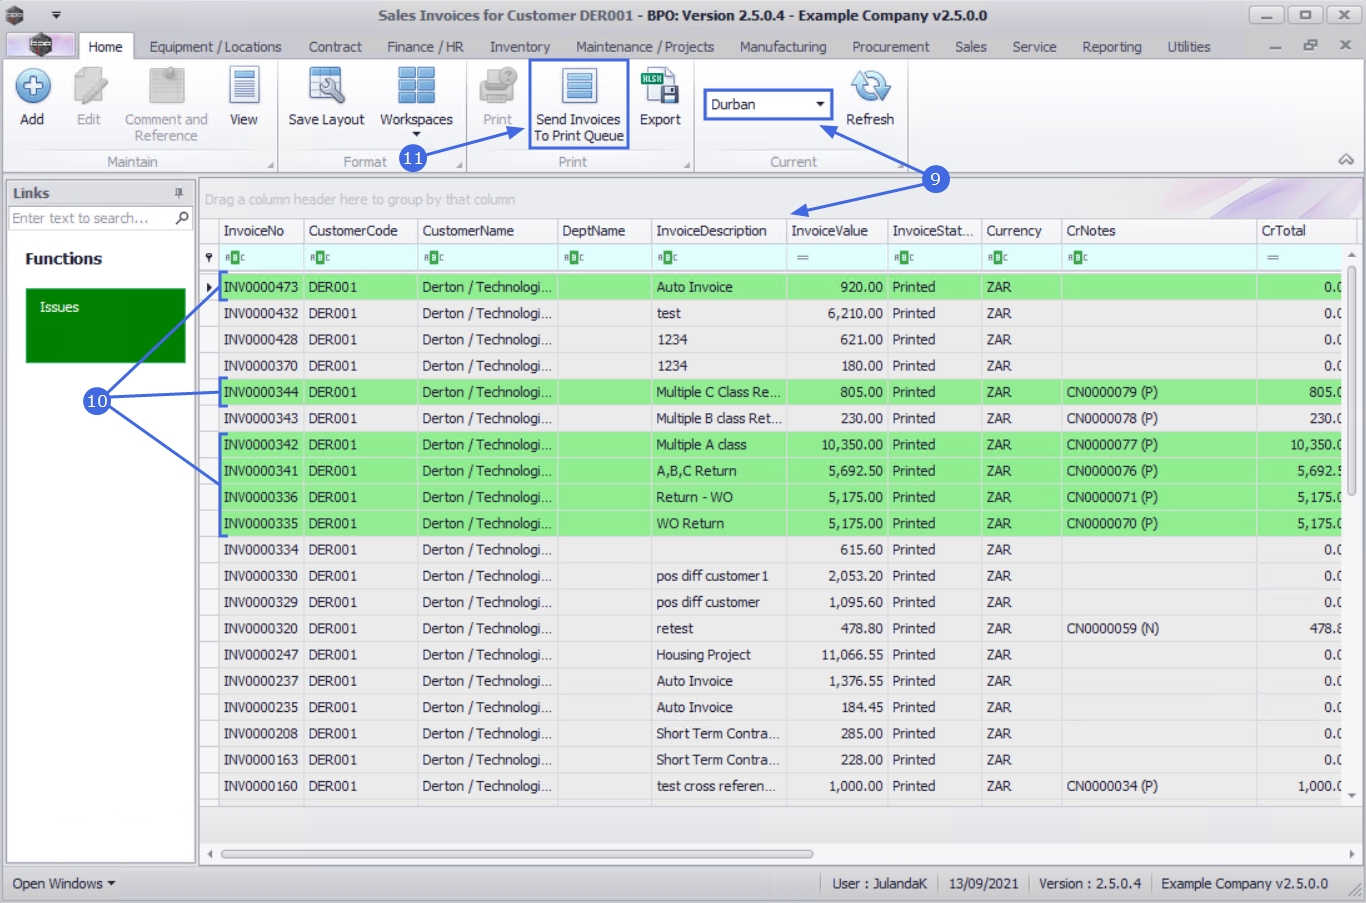This screenshot has height=903, width=1366.
Task: Open CustomerName filter condition icon
Action: click(x=434, y=258)
